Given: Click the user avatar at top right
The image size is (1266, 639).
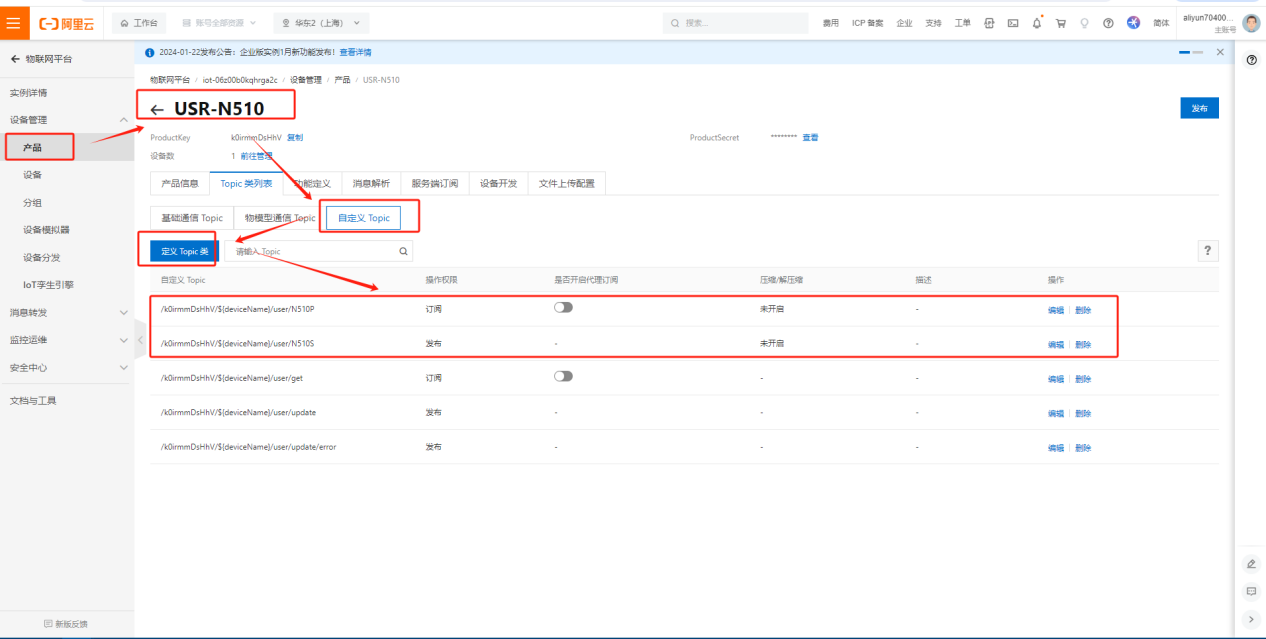Looking at the screenshot, I should coord(1251,23).
